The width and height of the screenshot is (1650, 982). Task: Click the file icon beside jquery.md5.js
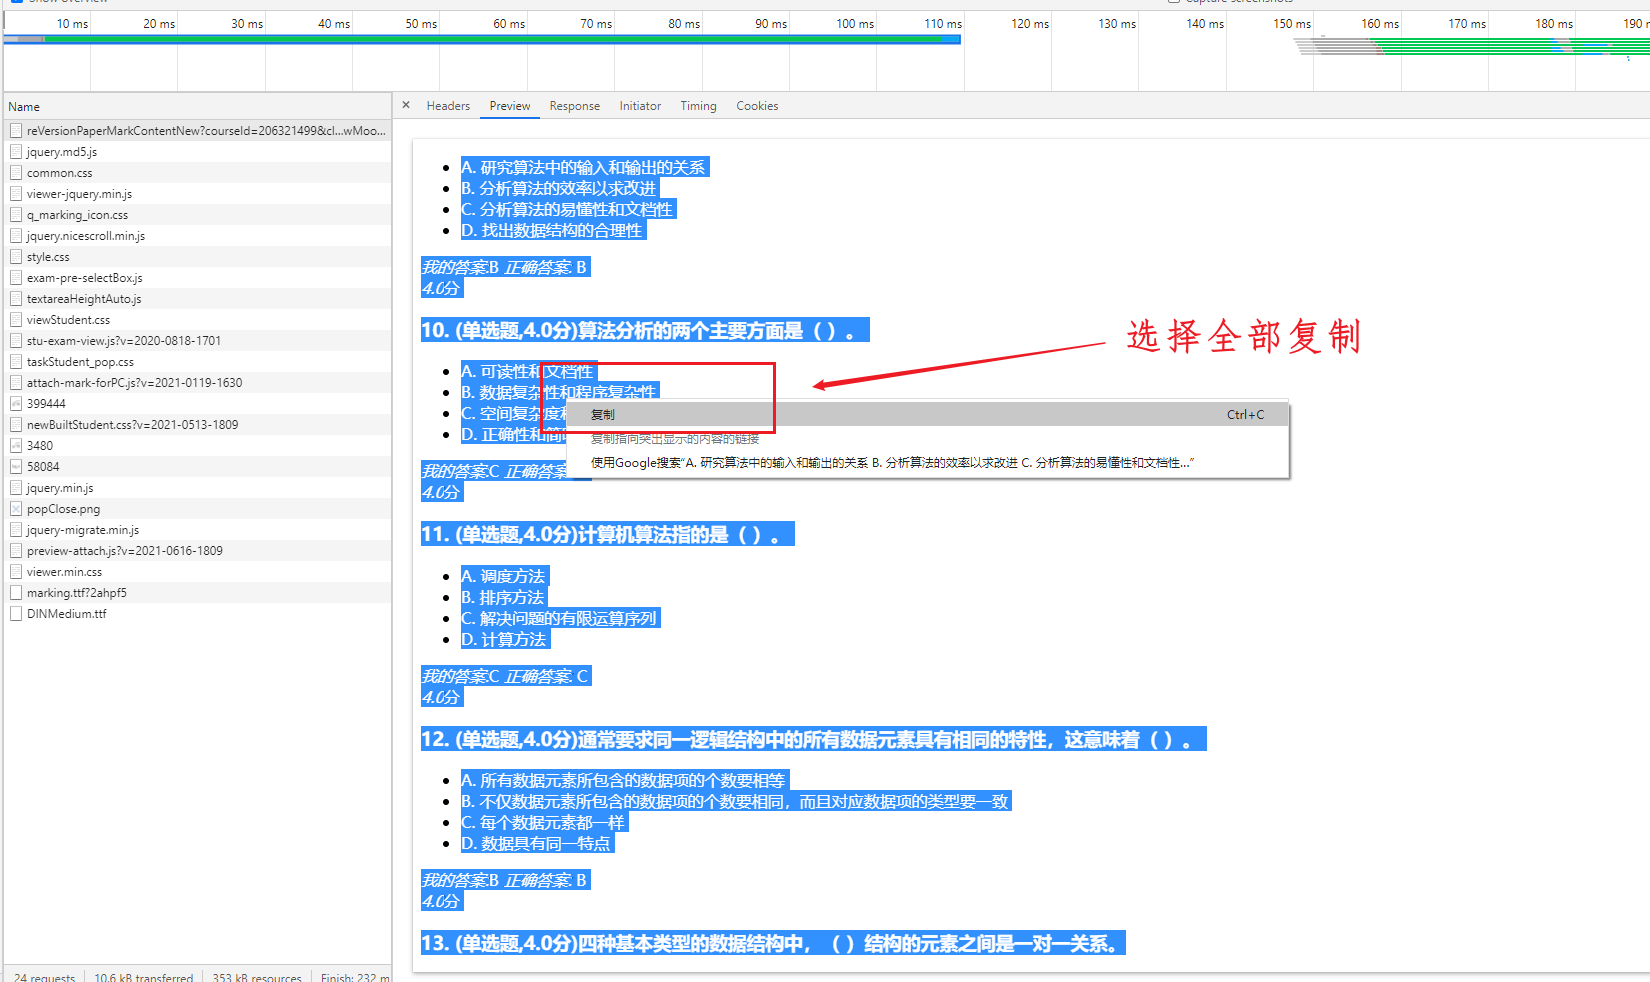click(x=16, y=152)
